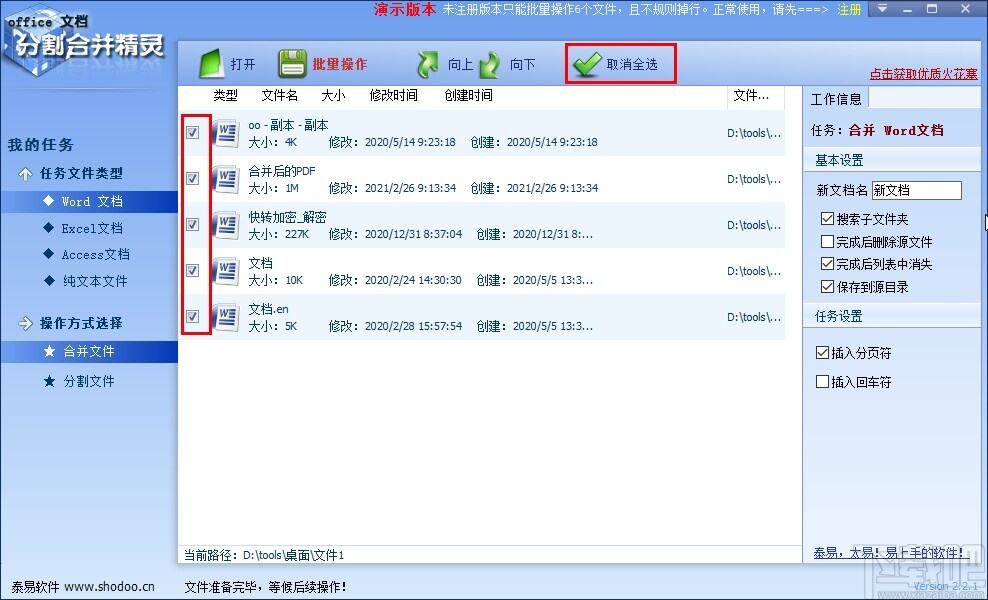Enable 完成后删除源文件 checkbox
Image resolution: width=988 pixels, height=600 pixels.
[827, 241]
